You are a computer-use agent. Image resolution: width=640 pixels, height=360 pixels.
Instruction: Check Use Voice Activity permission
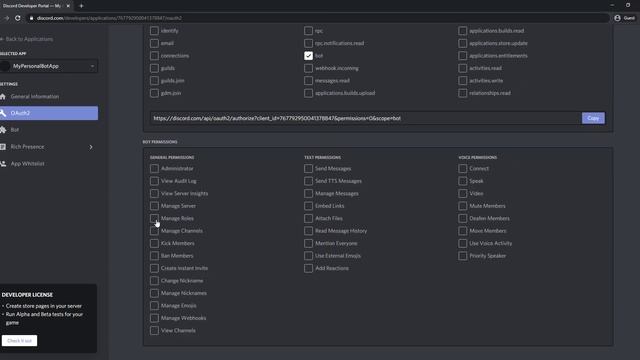[462, 243]
